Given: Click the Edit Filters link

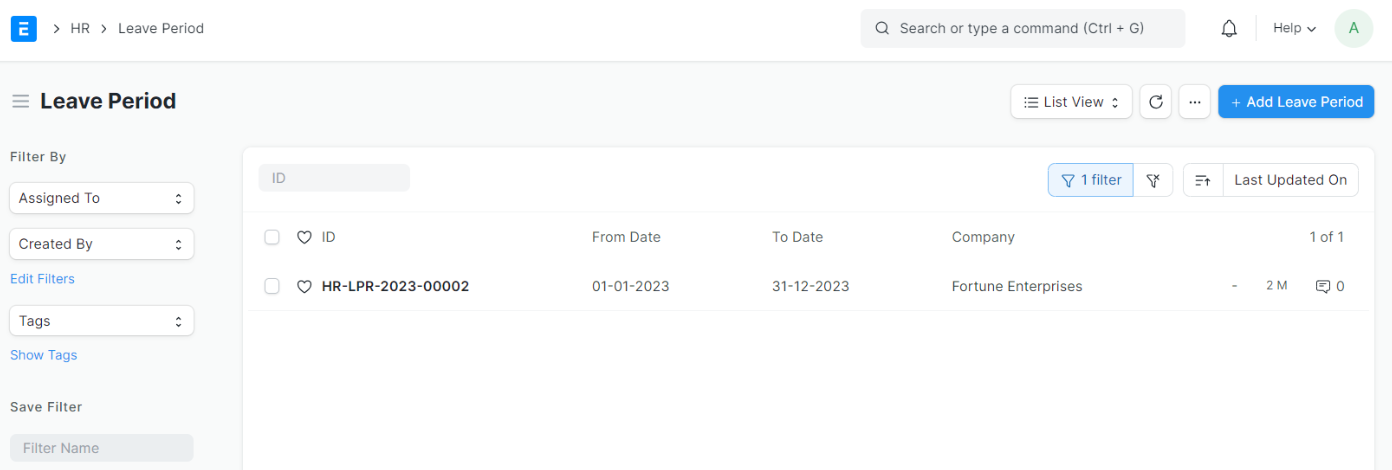Looking at the screenshot, I should pyautogui.click(x=42, y=279).
